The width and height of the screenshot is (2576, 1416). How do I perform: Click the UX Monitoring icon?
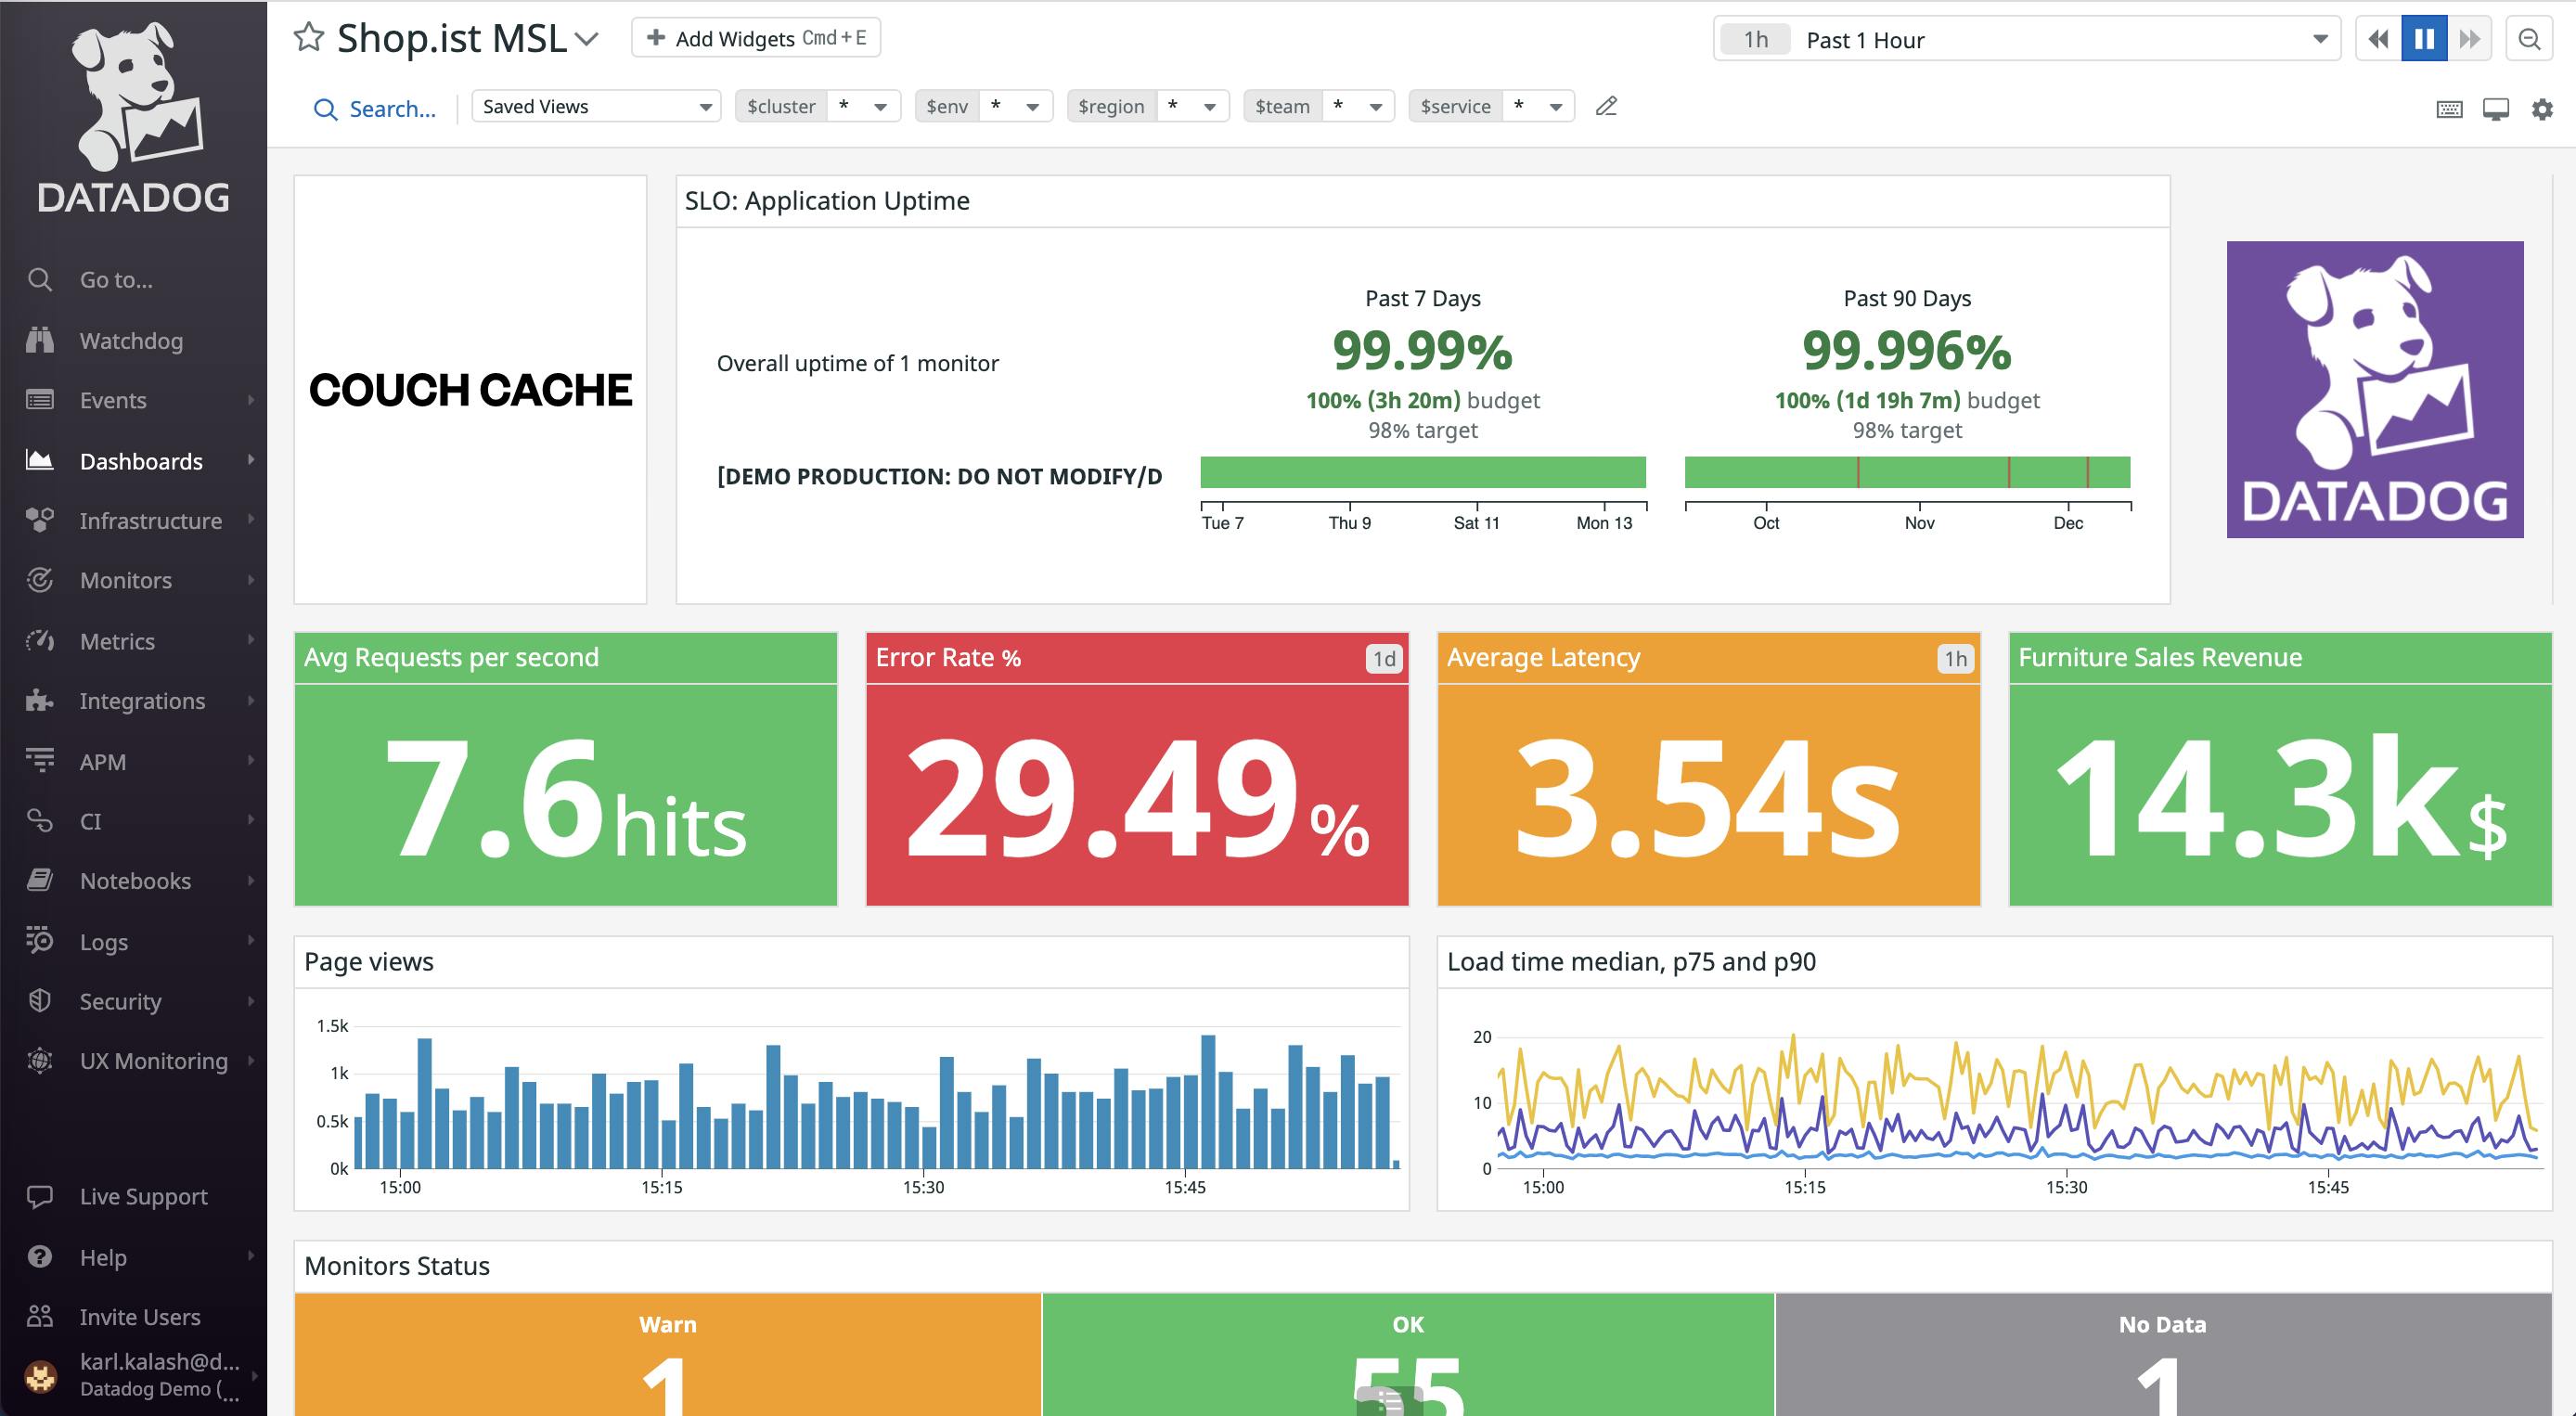tap(38, 1061)
